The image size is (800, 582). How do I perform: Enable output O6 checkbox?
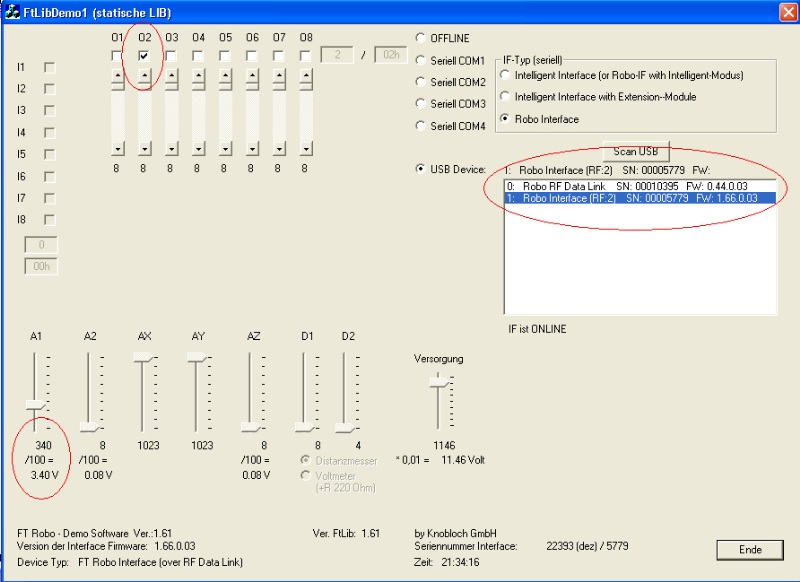(x=252, y=56)
